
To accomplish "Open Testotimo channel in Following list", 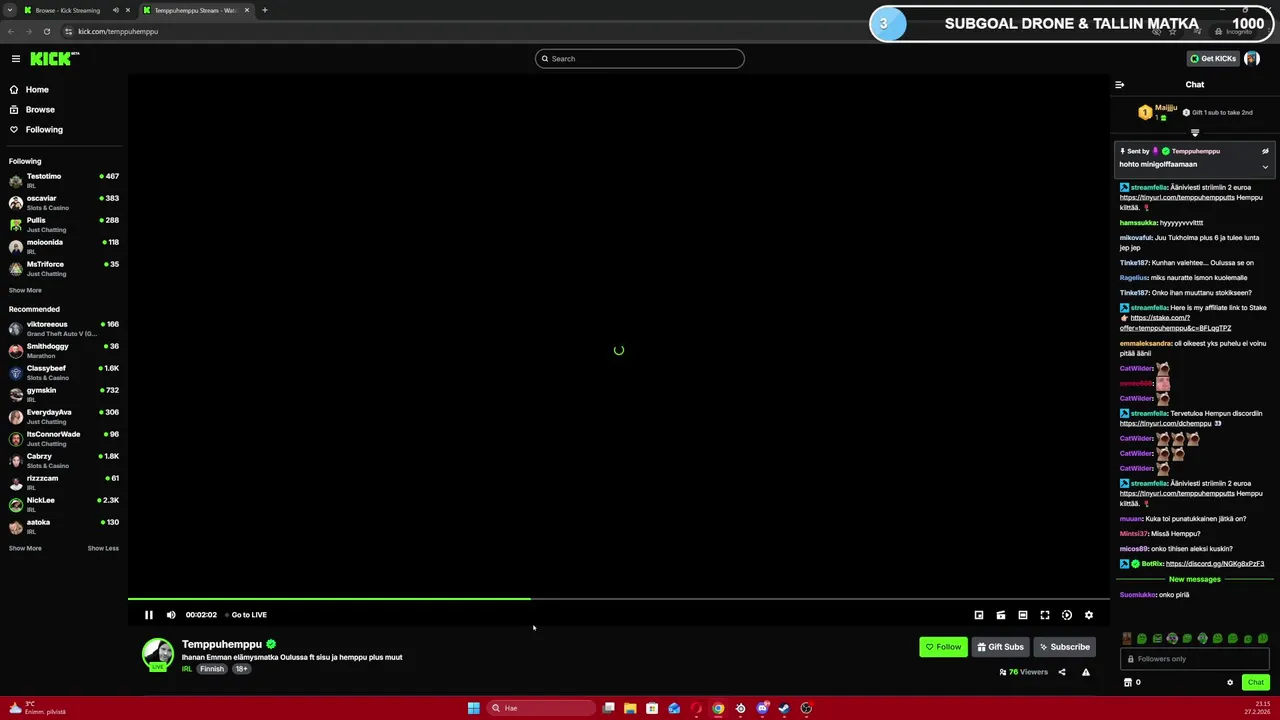I will (64, 181).
